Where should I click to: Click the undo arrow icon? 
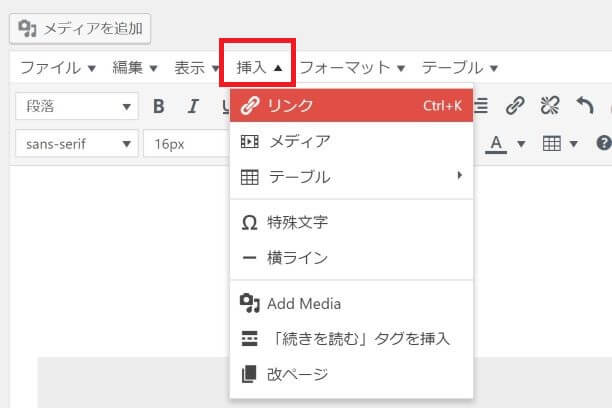585,105
